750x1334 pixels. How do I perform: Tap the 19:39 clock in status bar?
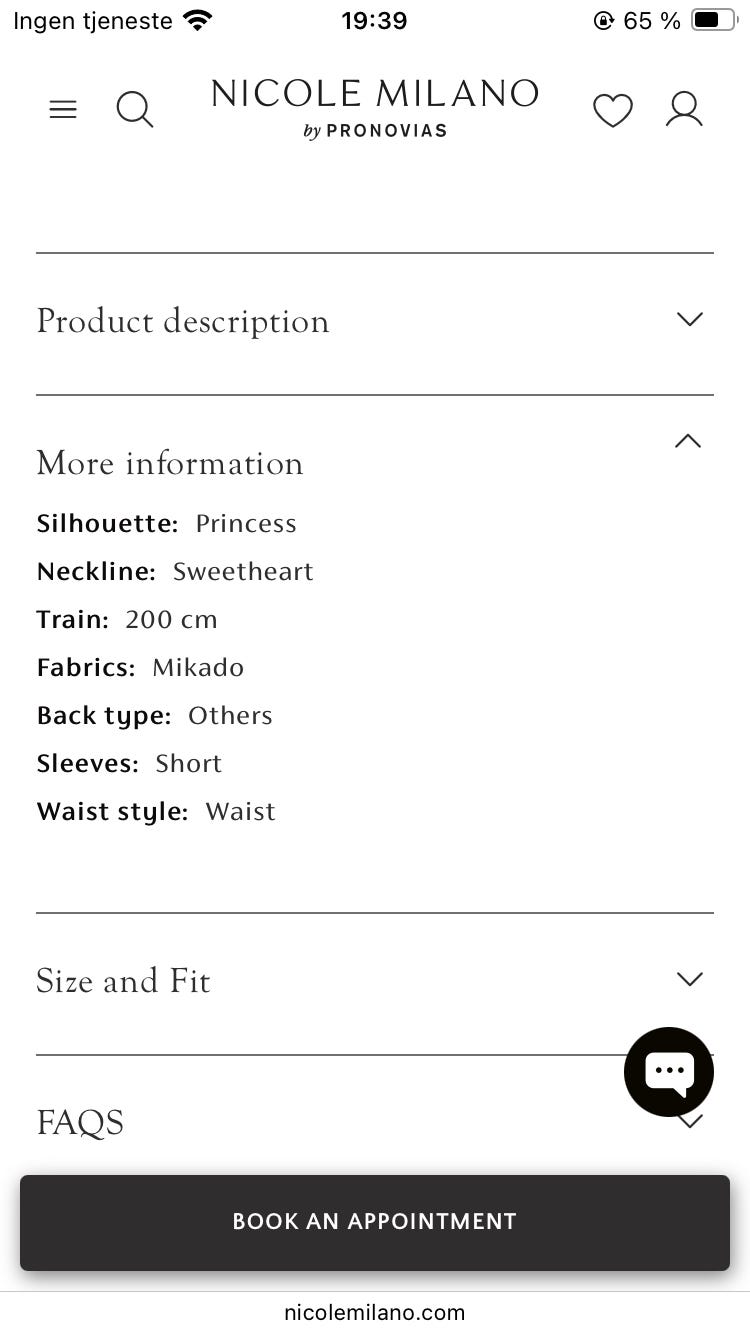[374, 21]
